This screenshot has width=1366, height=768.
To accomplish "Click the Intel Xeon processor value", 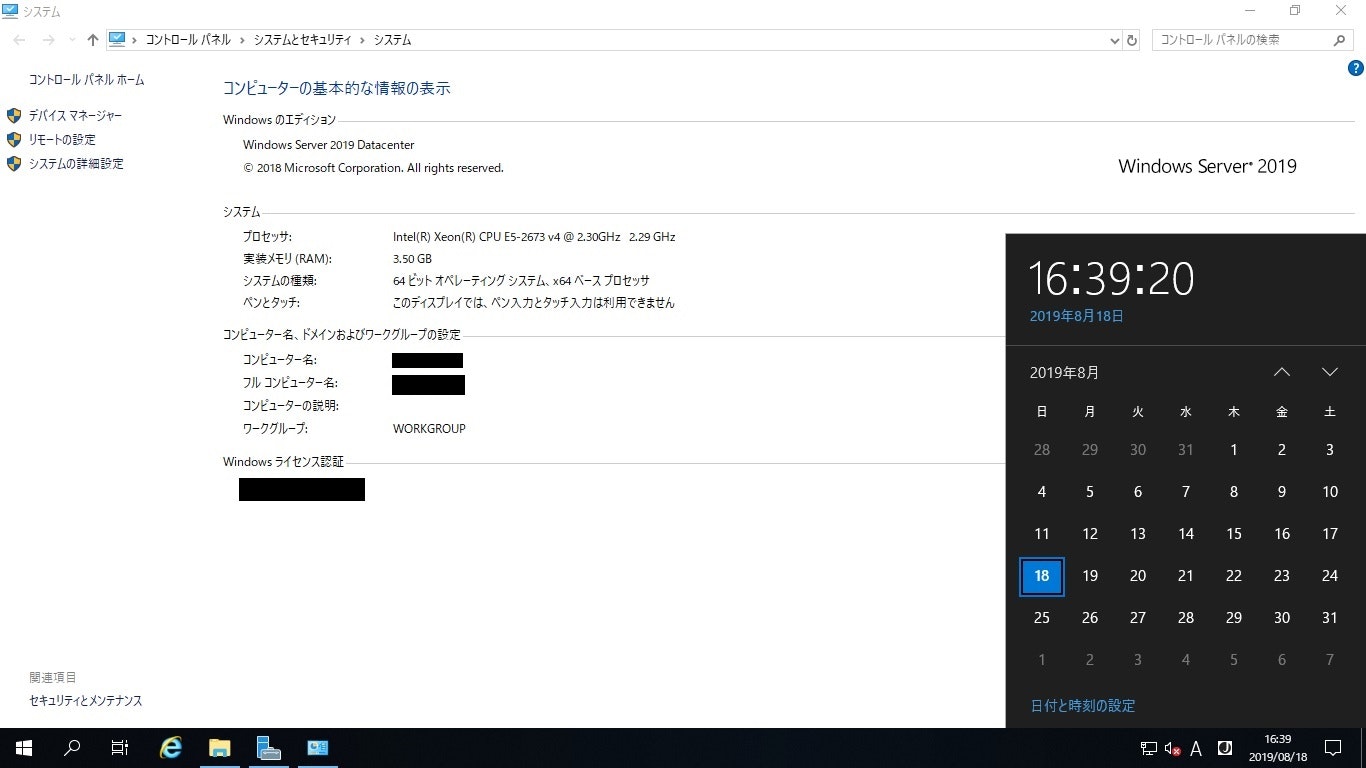I will (x=534, y=237).
